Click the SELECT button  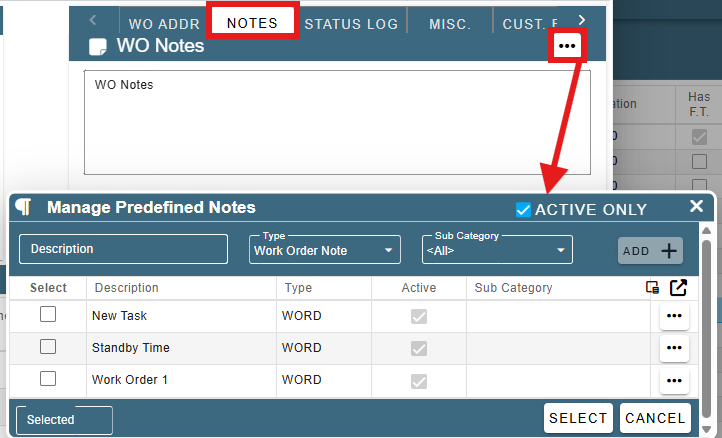578,418
